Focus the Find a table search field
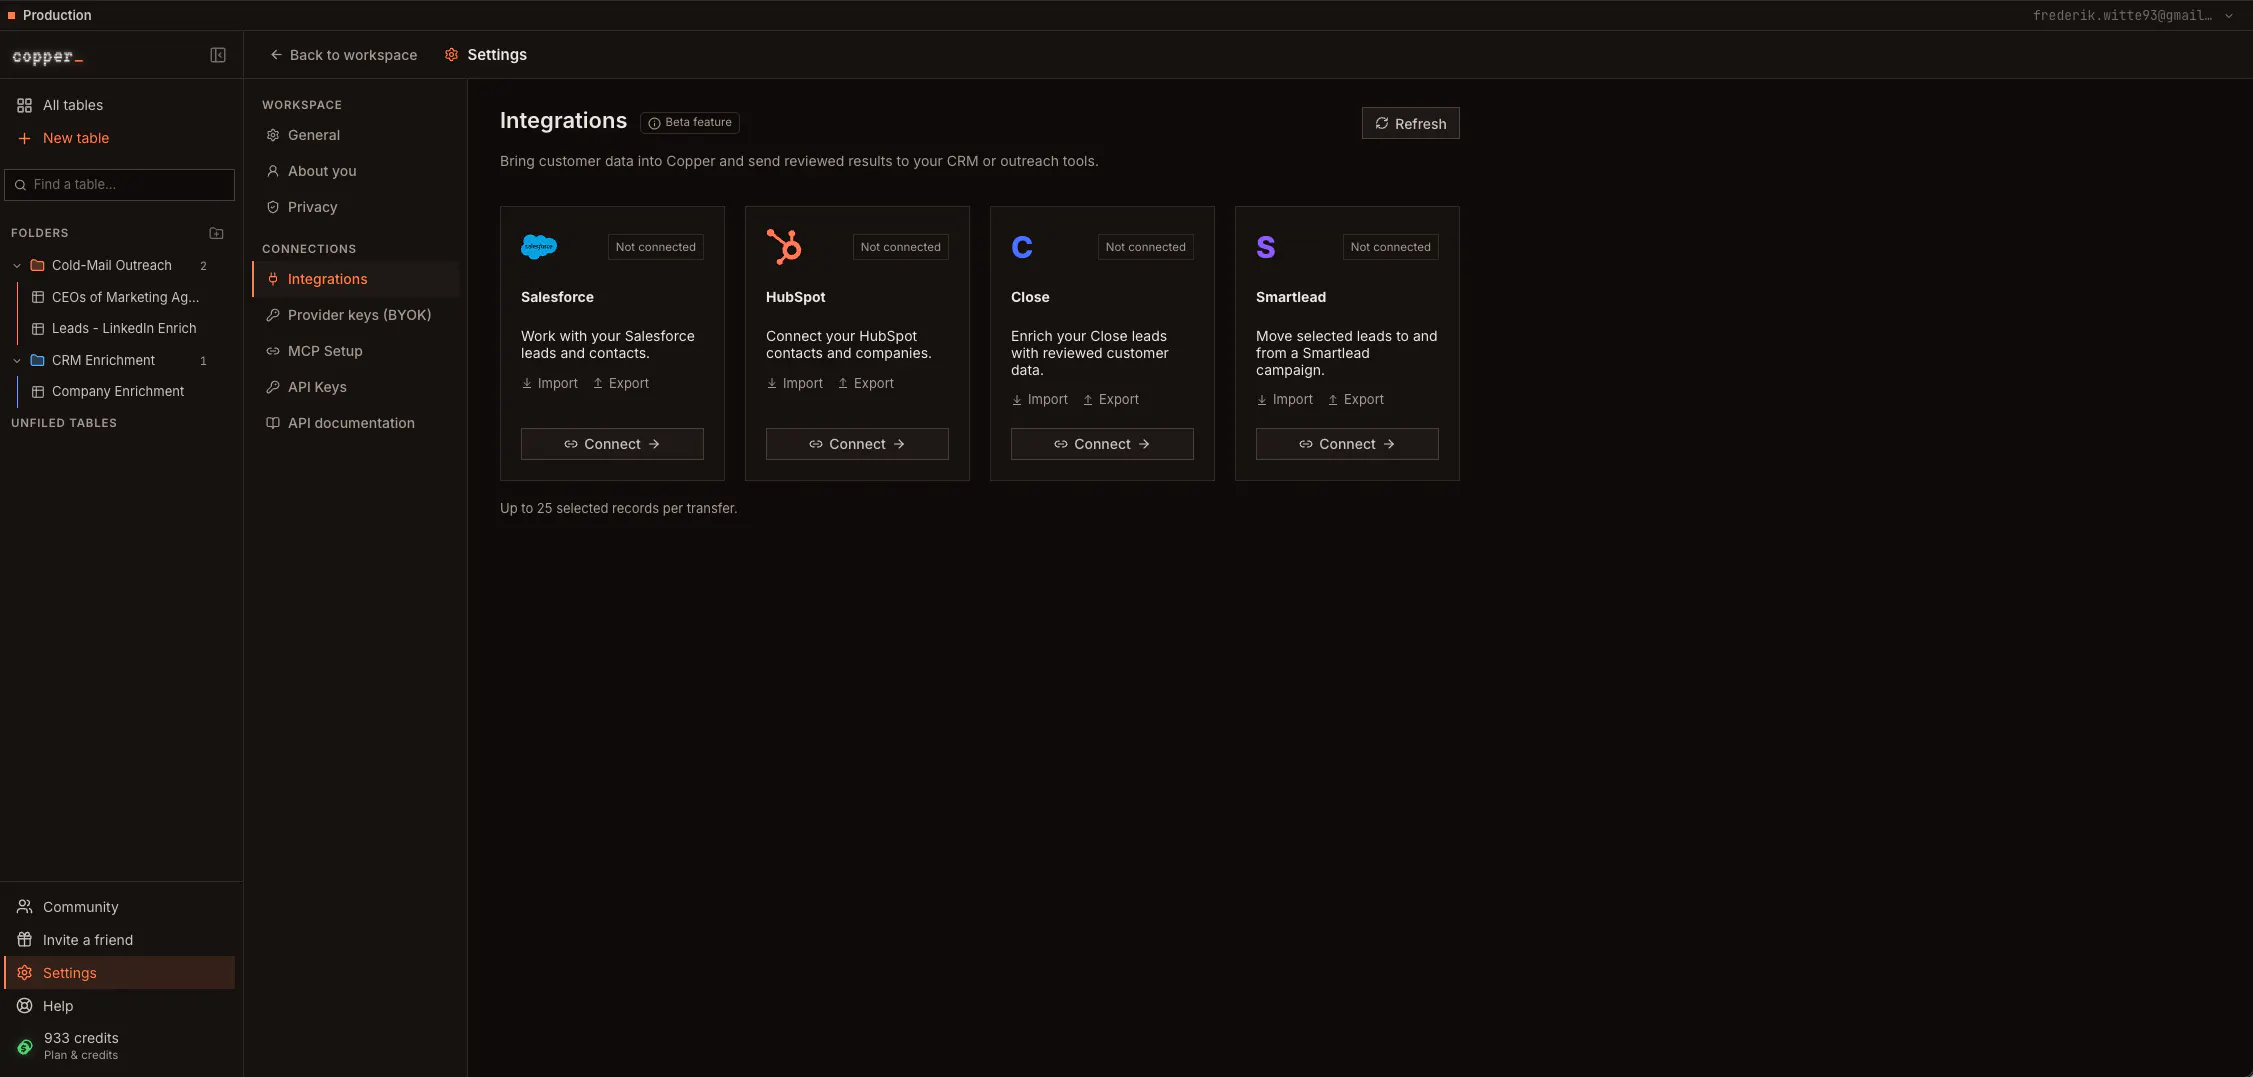The width and height of the screenshot is (2253, 1077). tap(120, 185)
